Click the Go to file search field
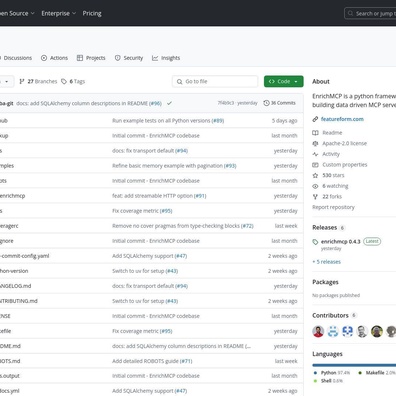The height and width of the screenshot is (396, 396). coord(215,81)
